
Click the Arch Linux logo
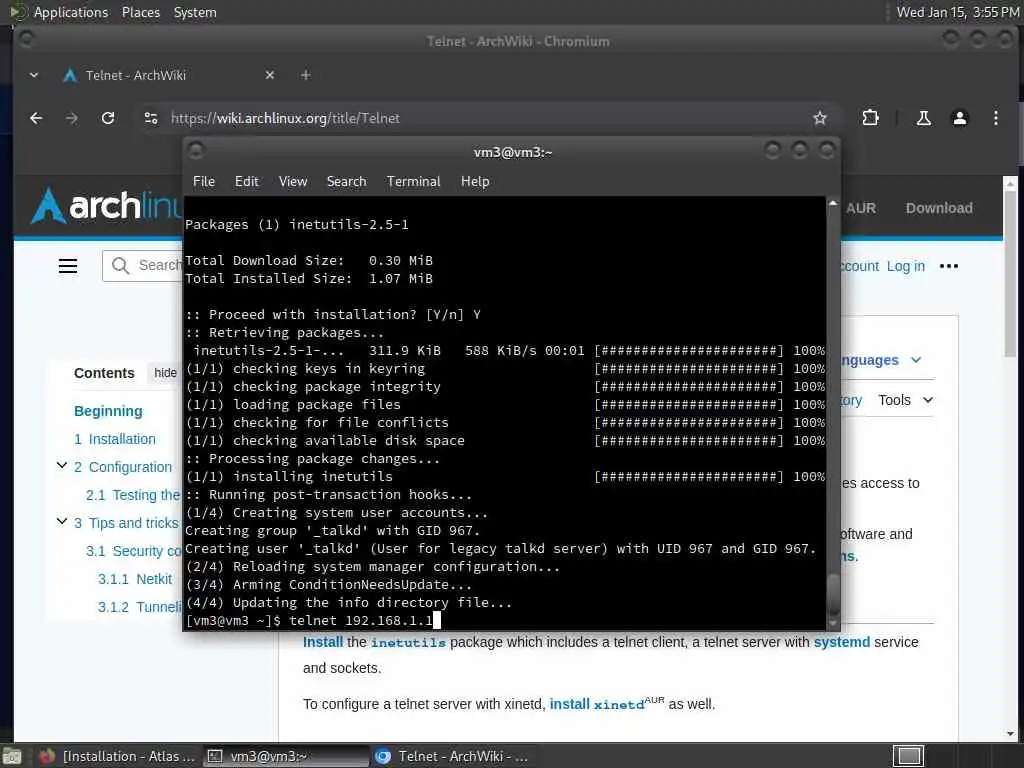pos(106,206)
